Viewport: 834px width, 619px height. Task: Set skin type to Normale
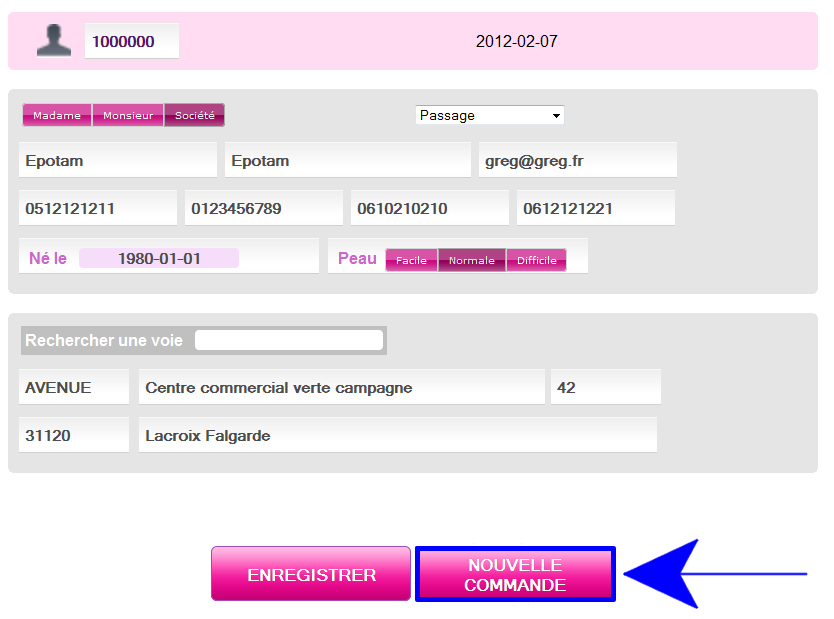[x=471, y=260]
